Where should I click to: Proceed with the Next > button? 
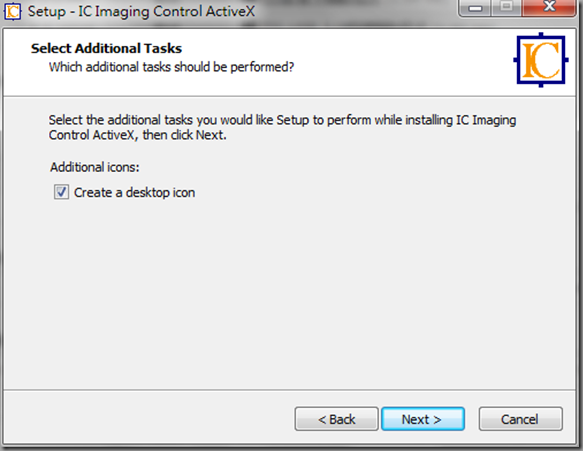[x=423, y=419]
